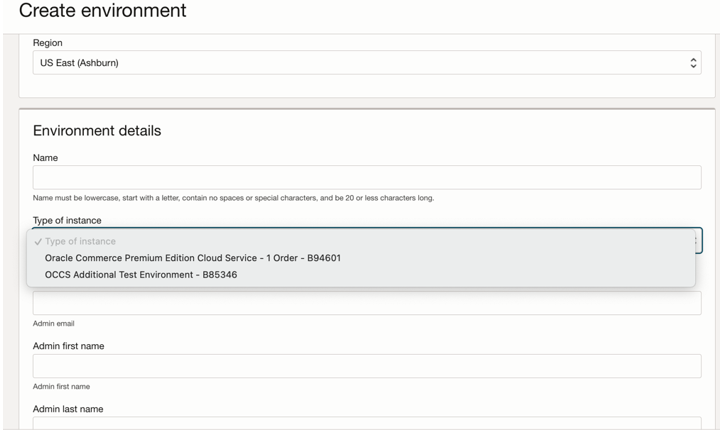Screen dimensions: 720x434
Task: Click the up-down chevron icon on Region select
Action: [693, 63]
